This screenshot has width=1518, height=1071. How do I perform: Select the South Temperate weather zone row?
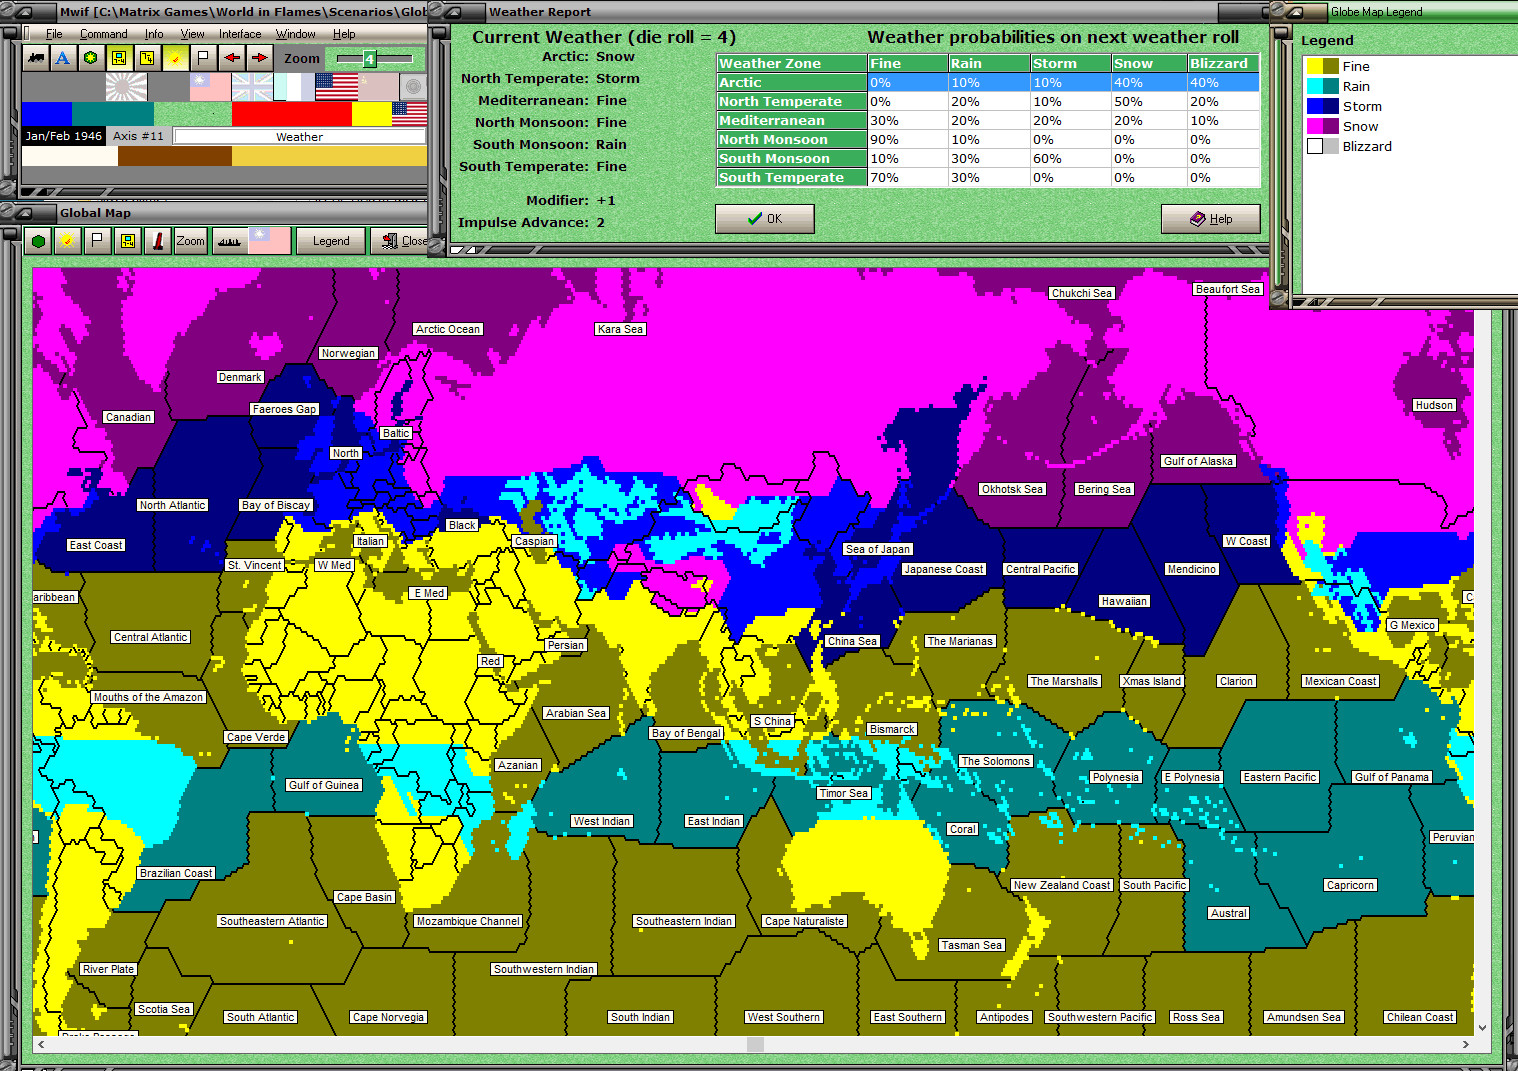pos(988,178)
